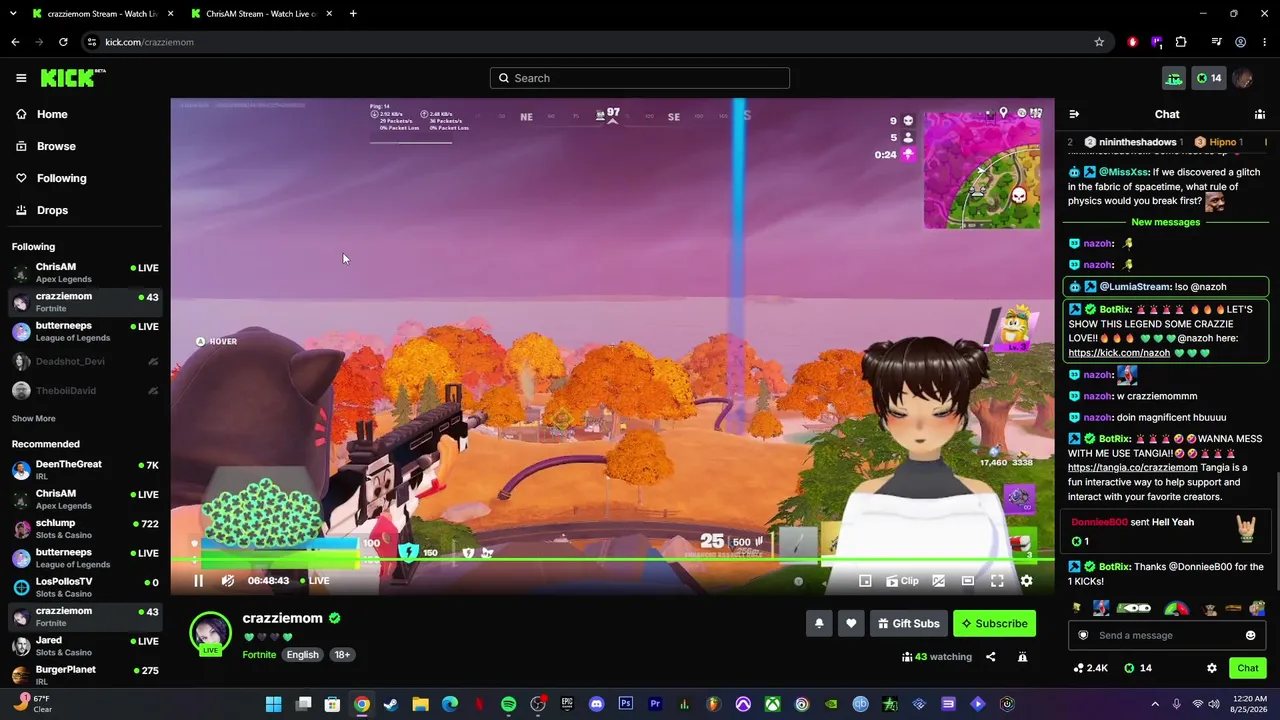Toggle notifications bell for crazziemom
1280x720 pixels.
point(819,624)
